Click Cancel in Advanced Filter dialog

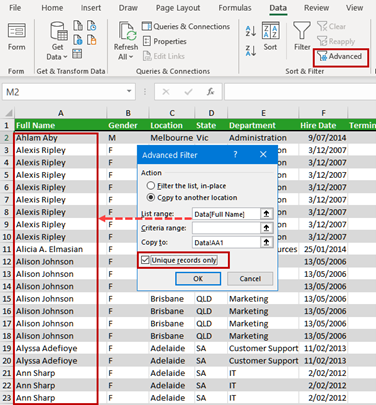pyautogui.click(x=250, y=279)
